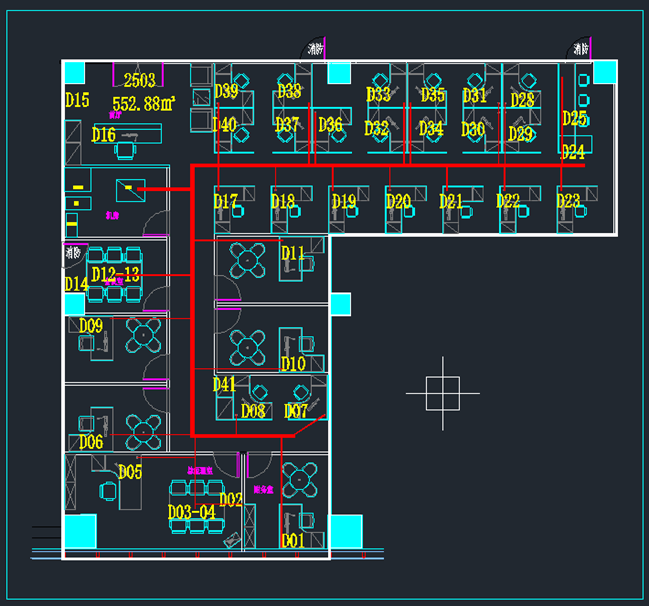This screenshot has height=606, width=649.
Task: Click the 552.88㎡ area text
Action: [x=144, y=103]
